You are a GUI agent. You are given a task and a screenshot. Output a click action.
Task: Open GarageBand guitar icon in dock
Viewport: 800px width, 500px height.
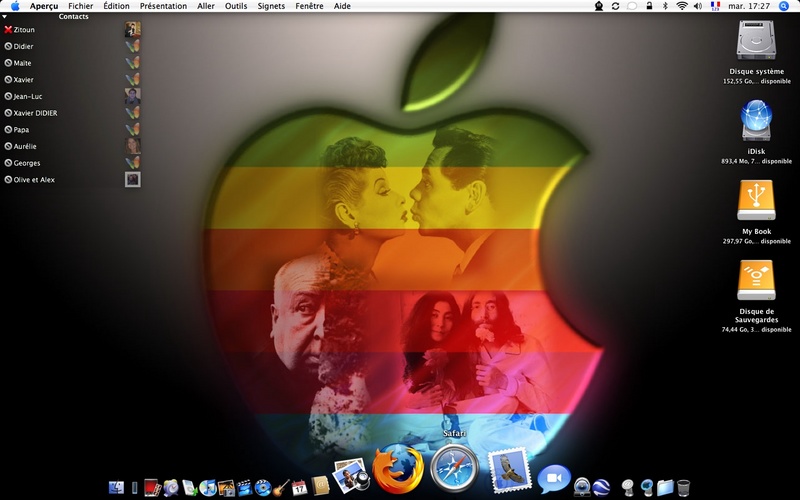pos(280,488)
